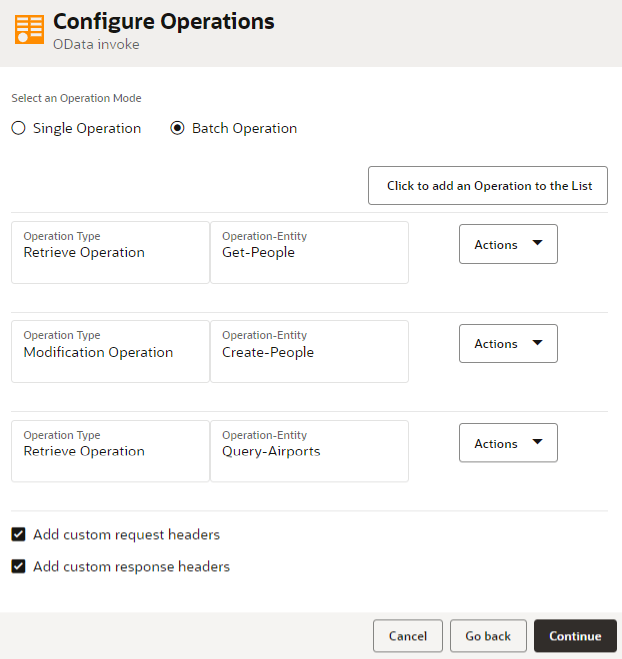622x659 pixels.
Task: Click the Go back button
Action: point(488,636)
